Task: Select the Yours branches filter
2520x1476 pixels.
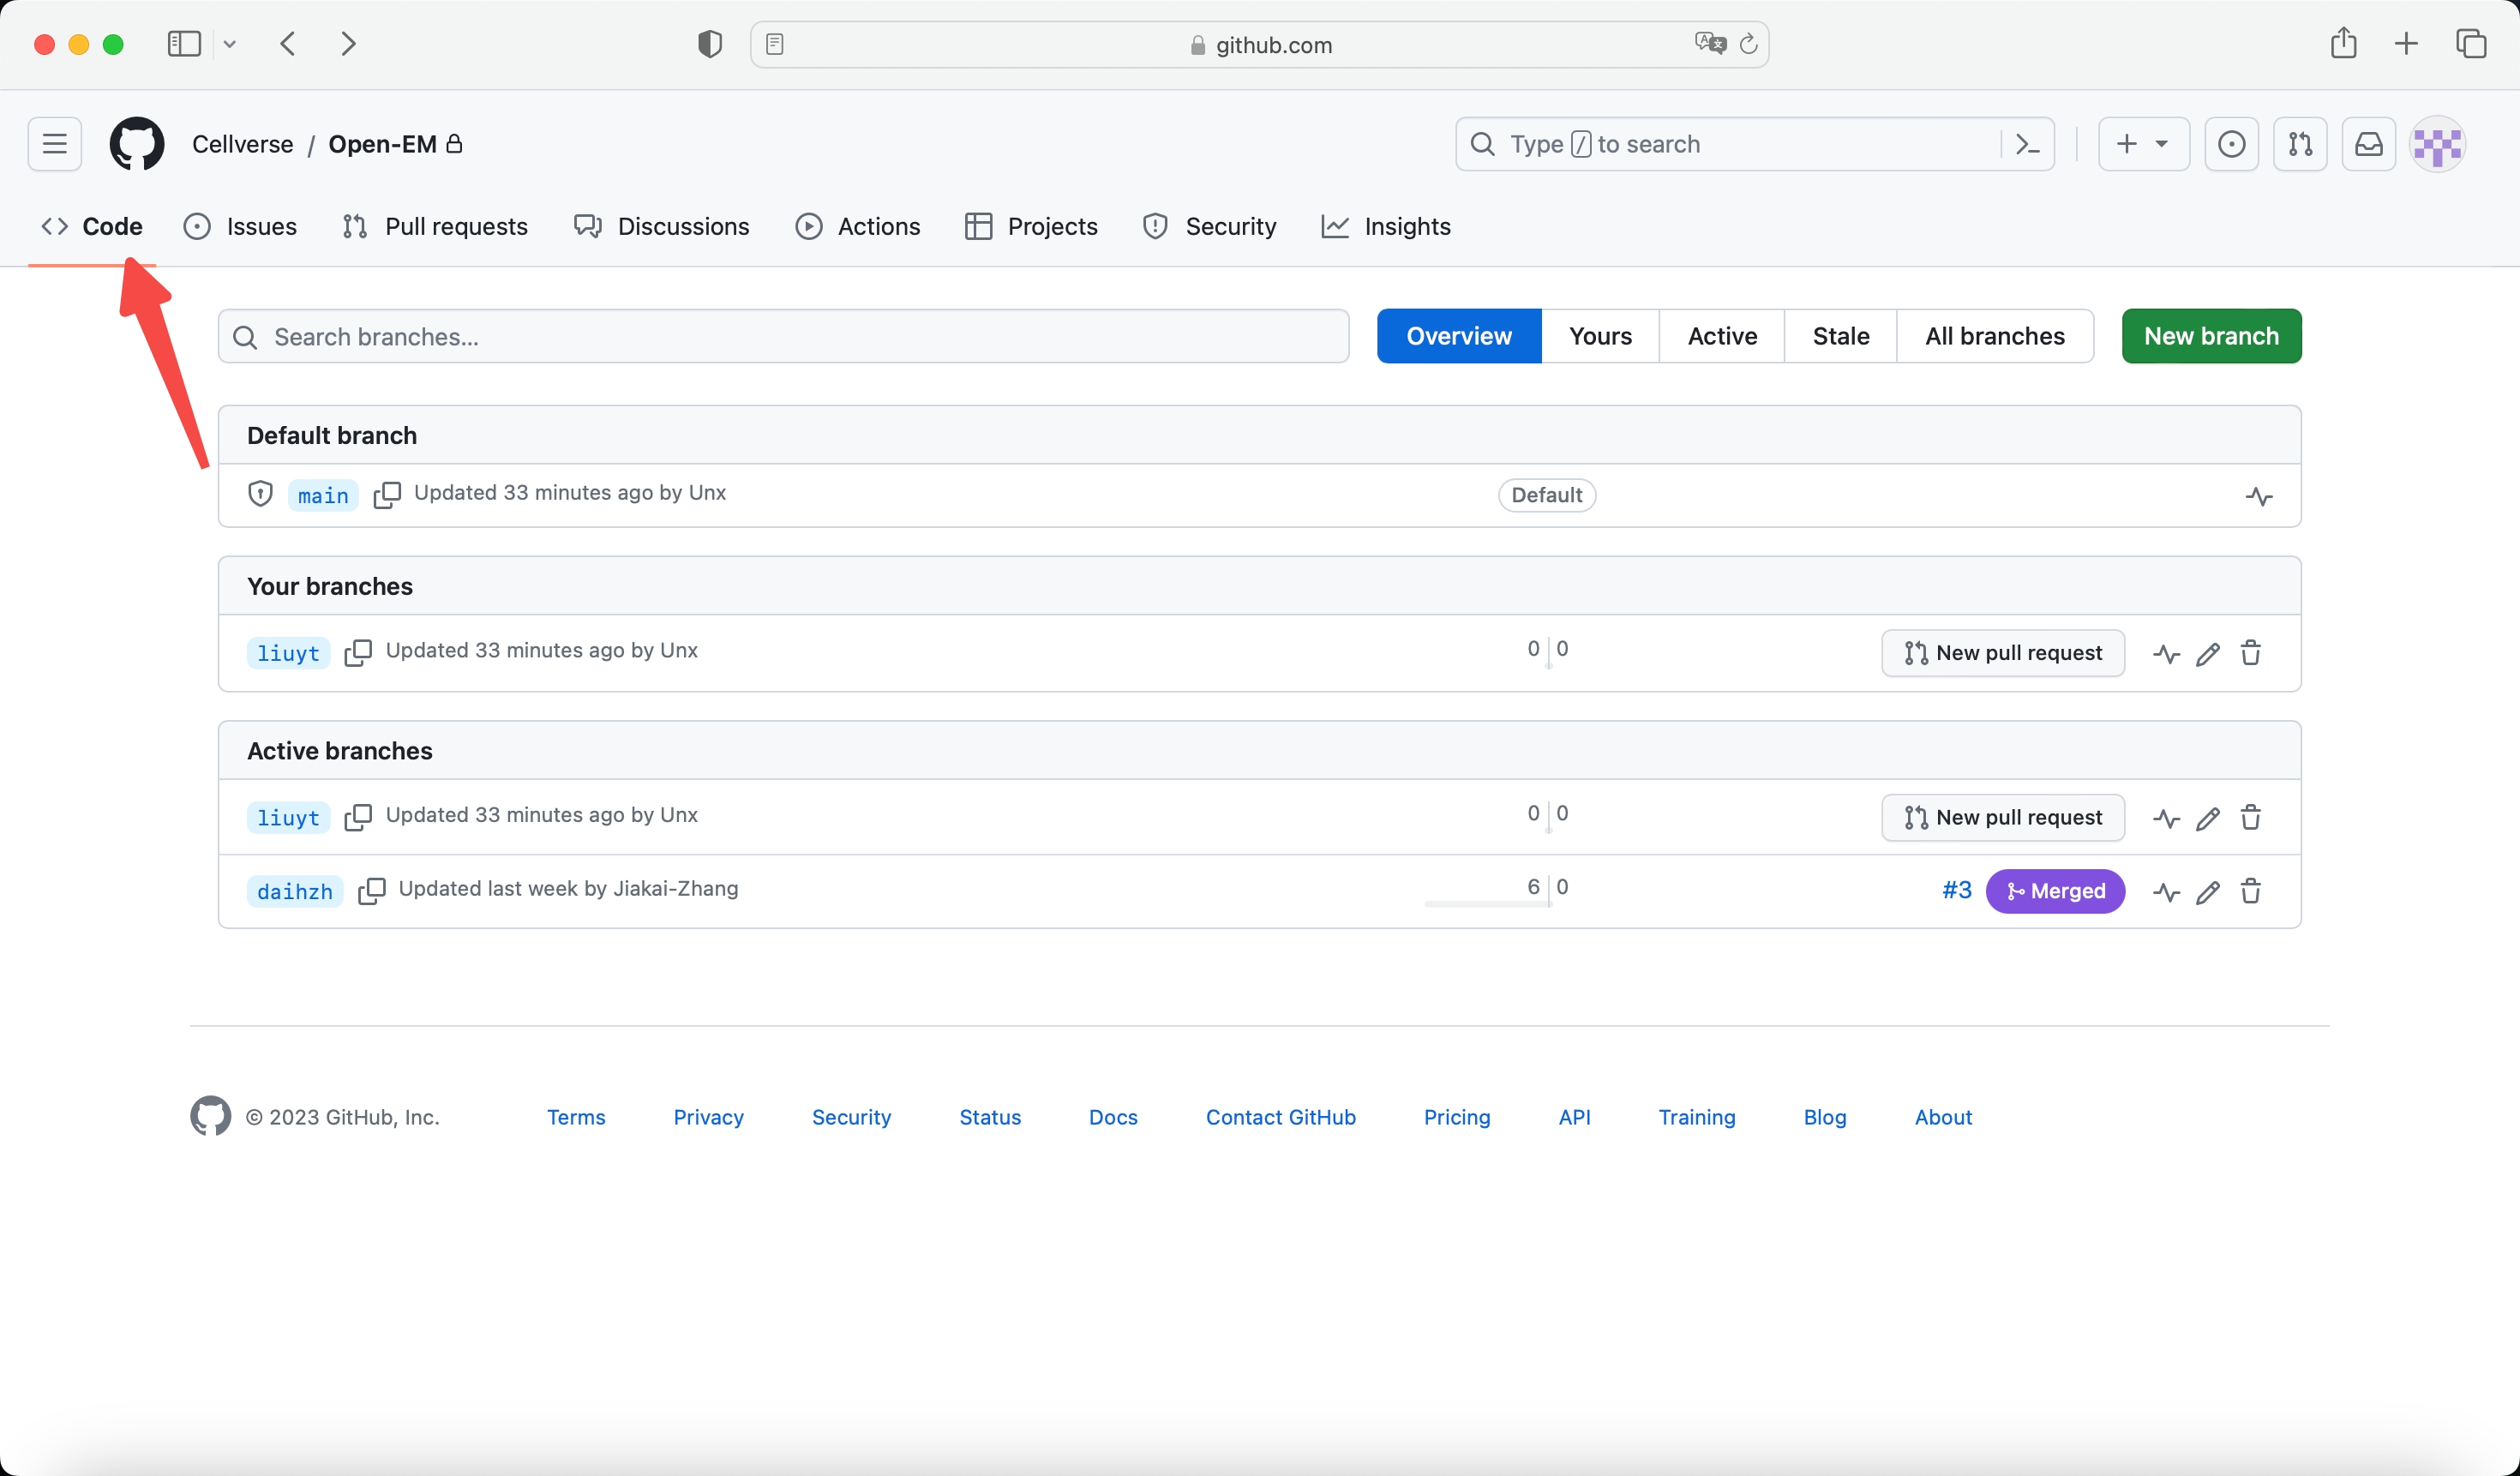Action: (1600, 336)
